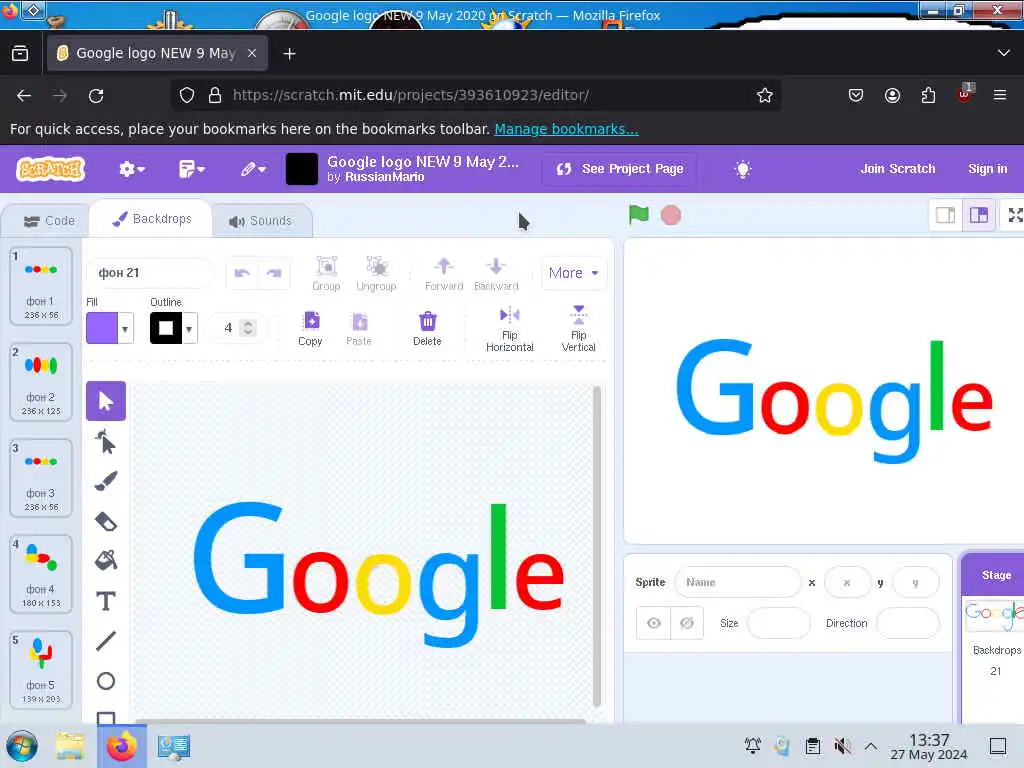Image resolution: width=1024 pixels, height=768 pixels.
Task: Select the Circle tool
Action: (106, 681)
